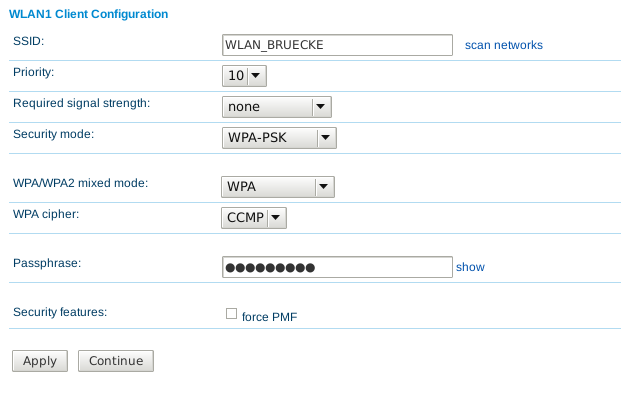Click the arrow icon next to WPA-PSK

(x=326, y=137)
